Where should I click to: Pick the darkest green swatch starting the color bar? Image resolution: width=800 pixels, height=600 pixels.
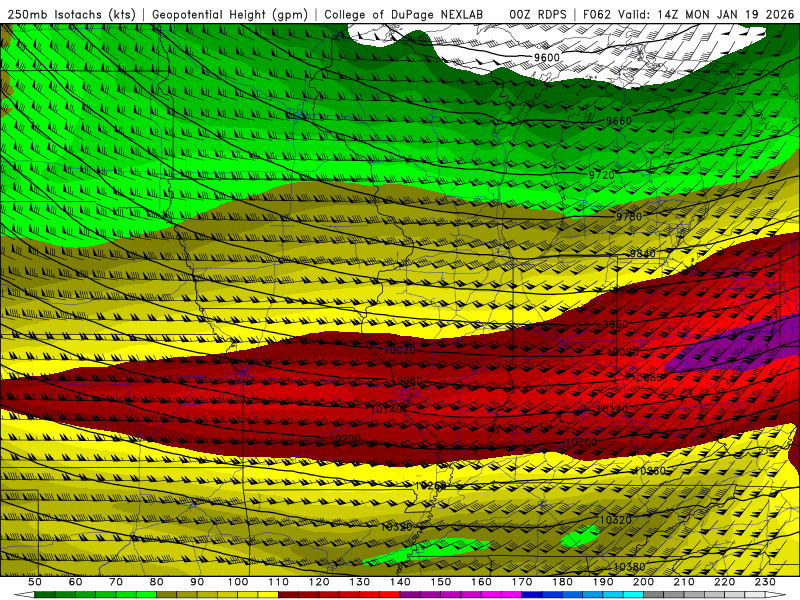click(x=45, y=595)
